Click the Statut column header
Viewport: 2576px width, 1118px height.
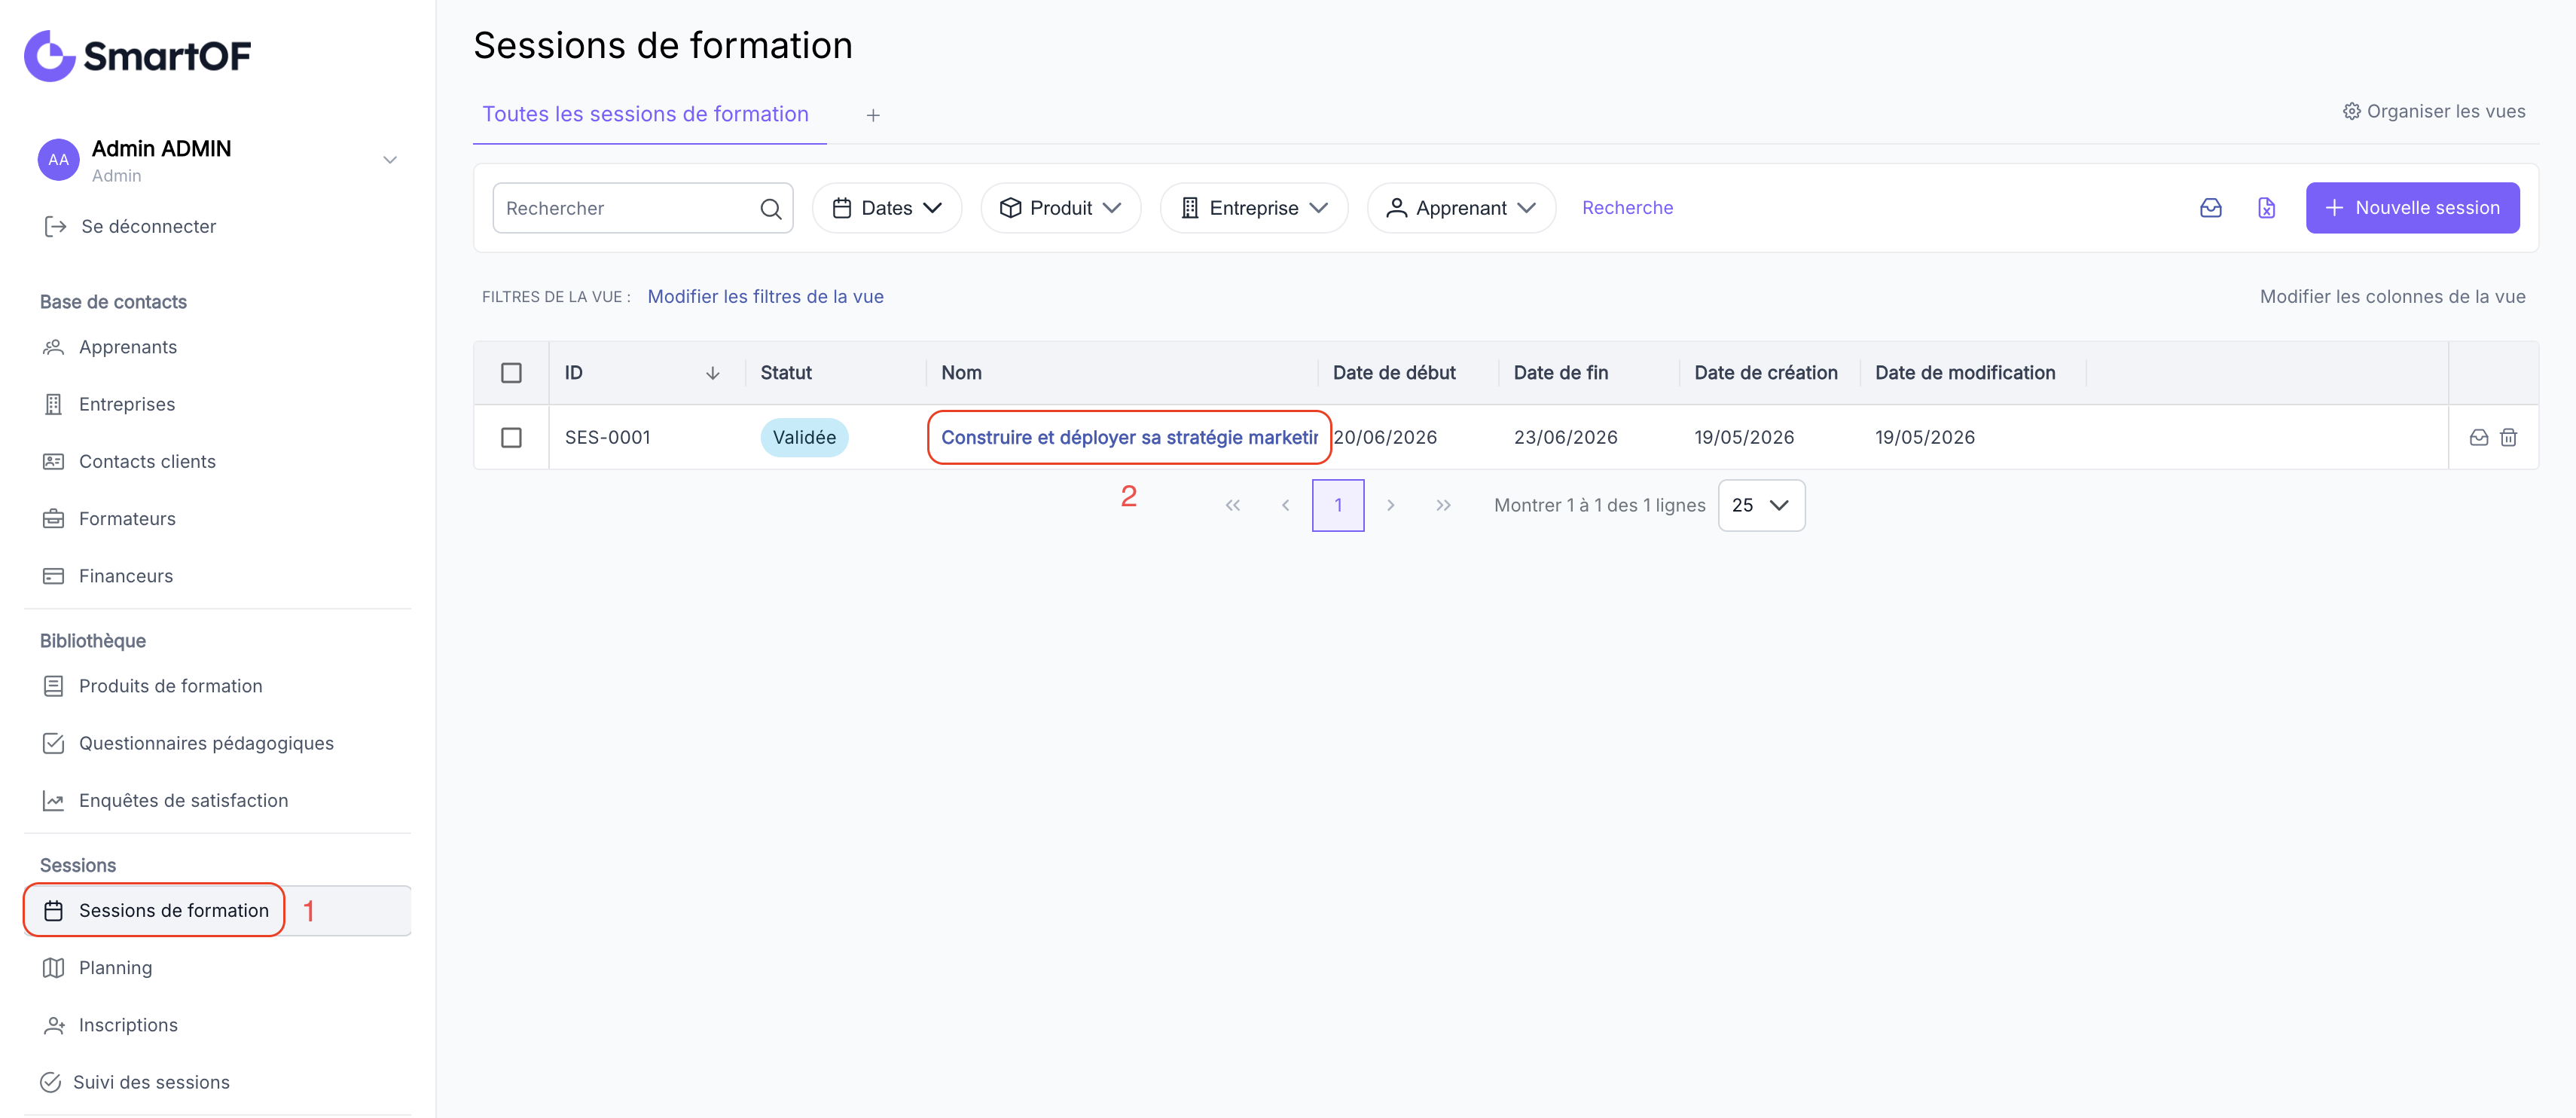pyautogui.click(x=786, y=373)
